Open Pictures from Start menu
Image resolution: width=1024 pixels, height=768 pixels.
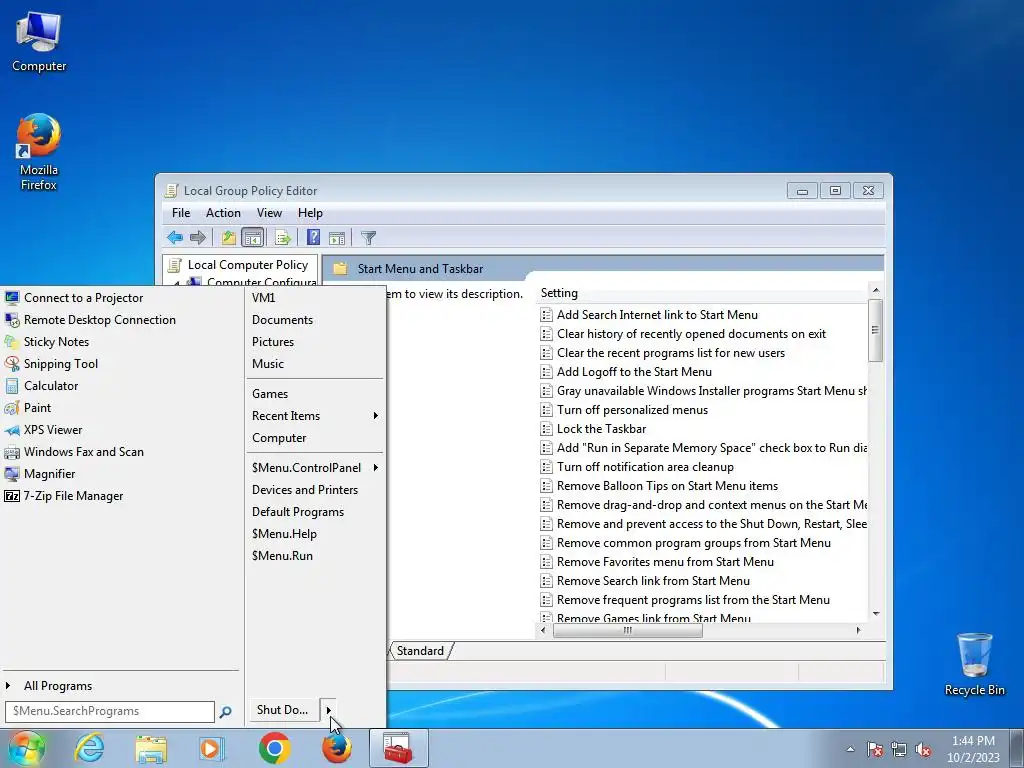tap(273, 342)
